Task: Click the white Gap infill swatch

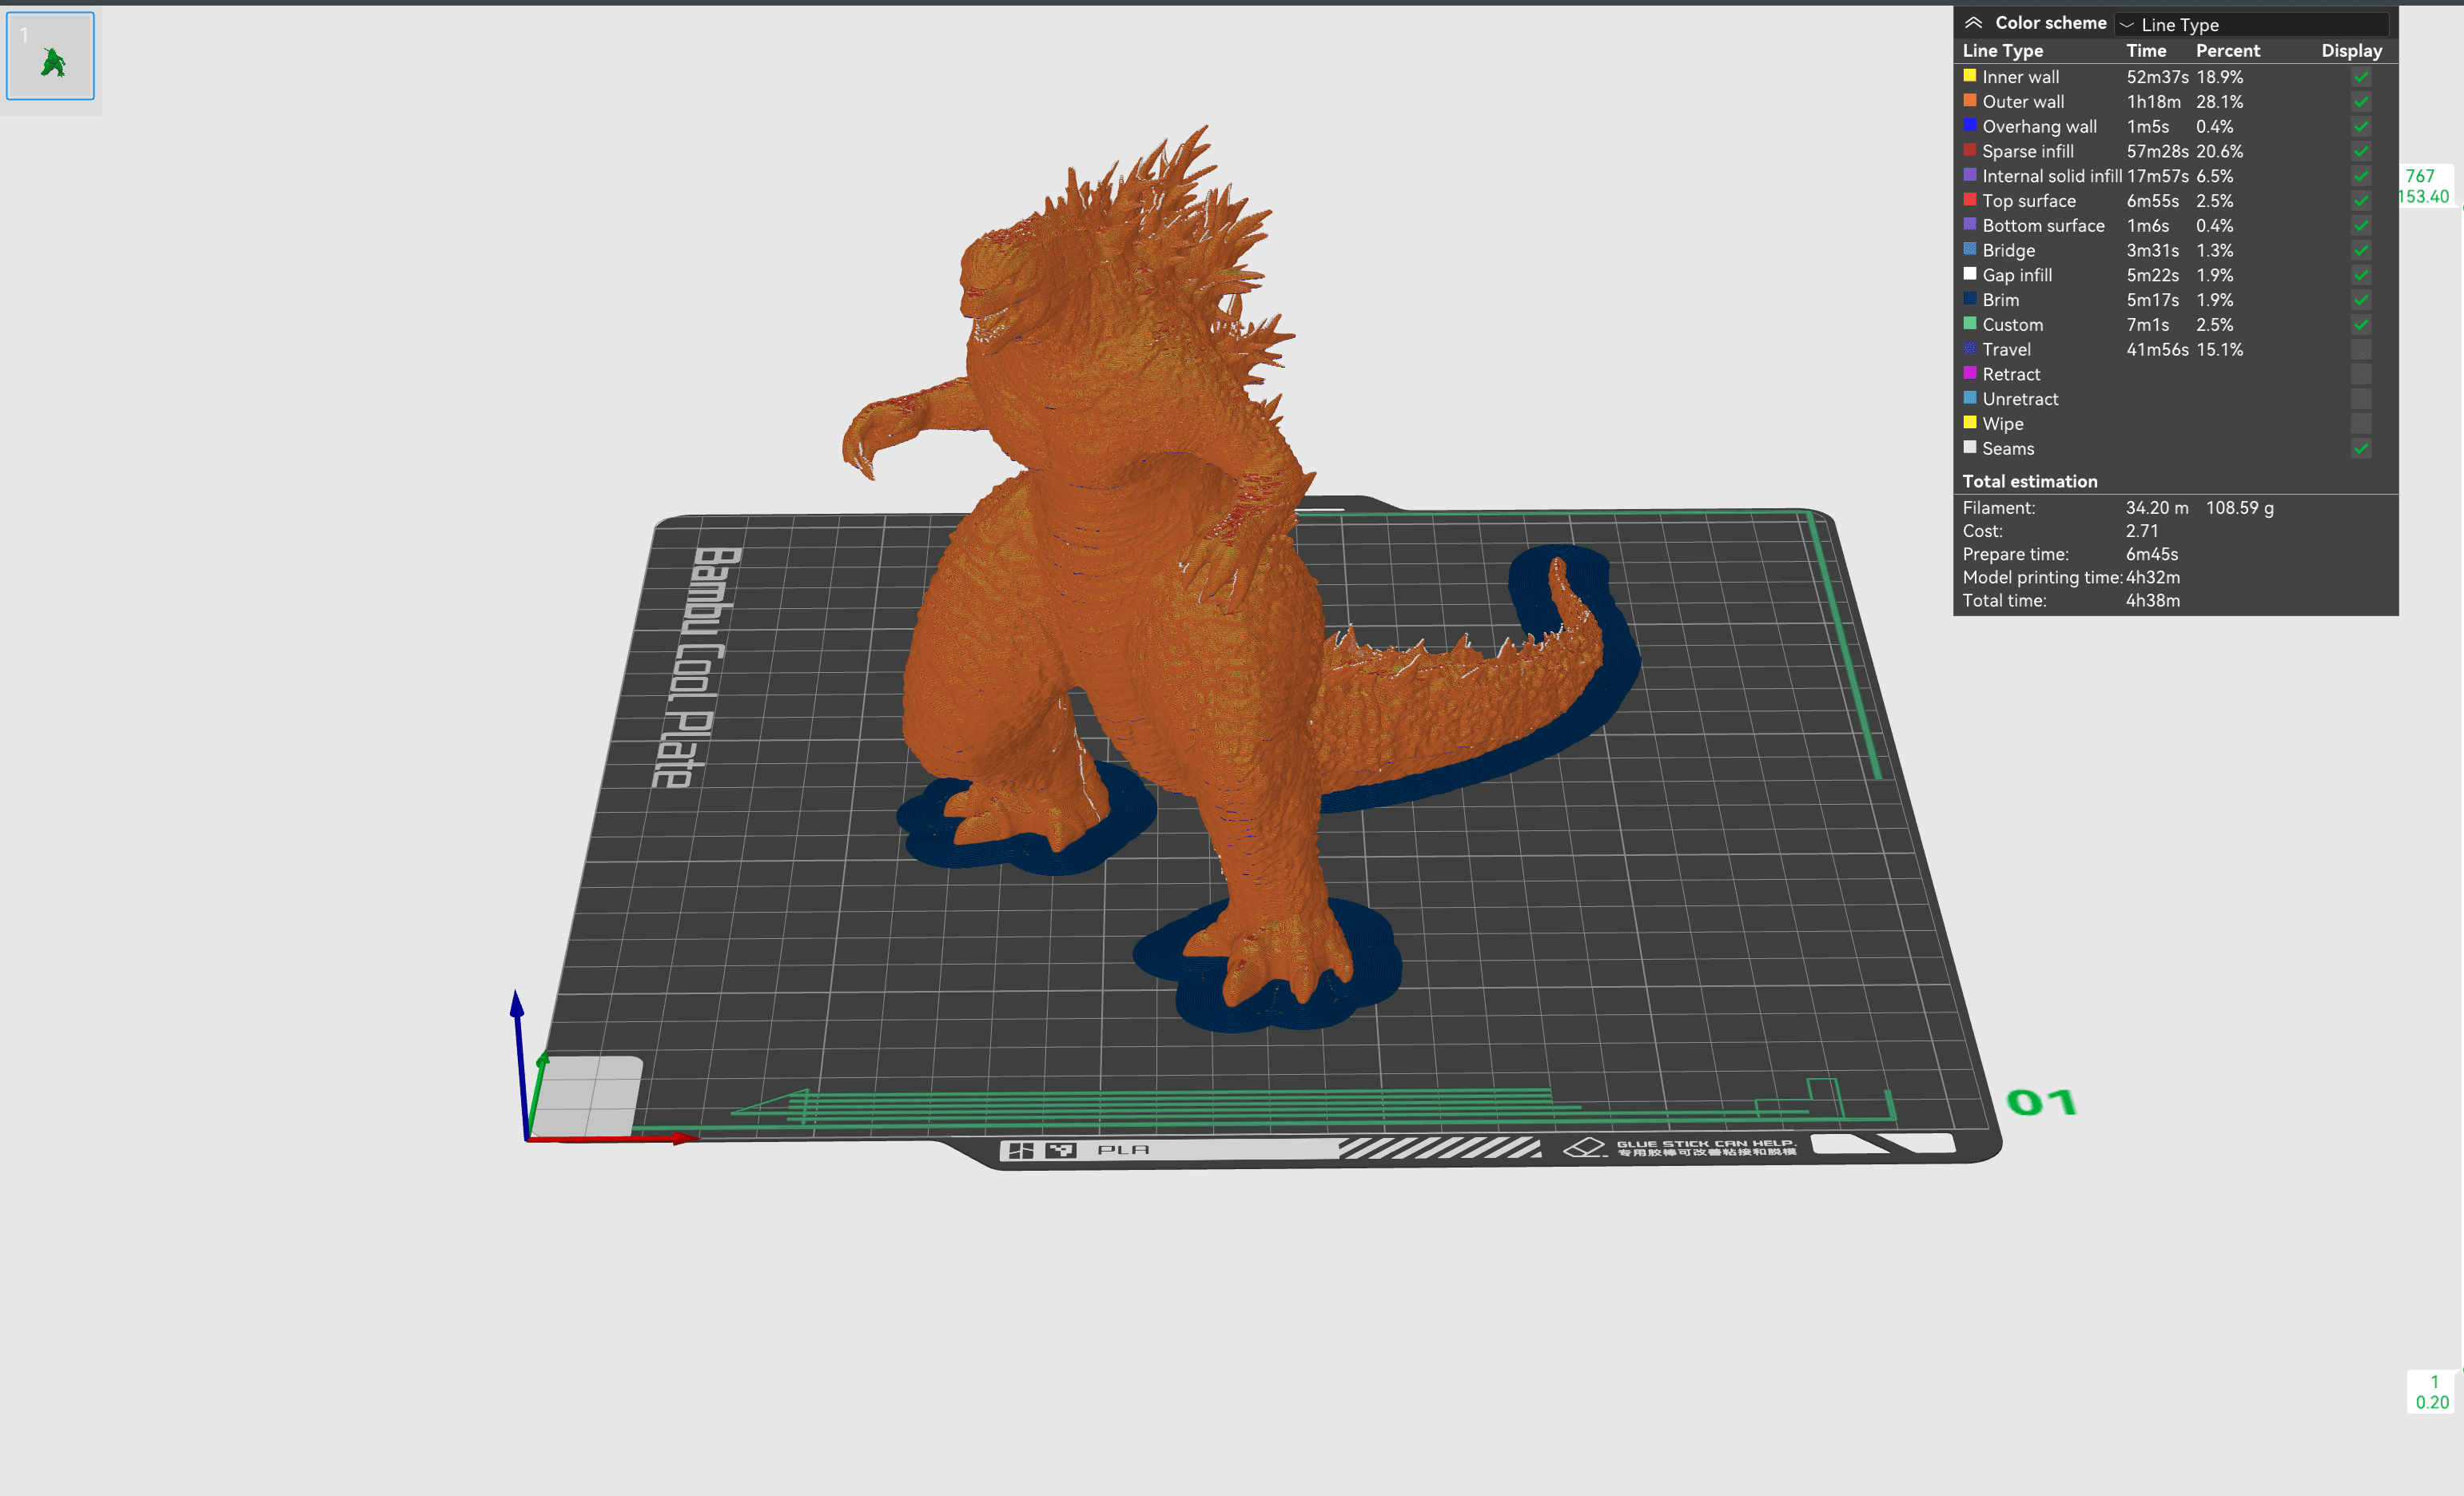Action: coord(1969,273)
